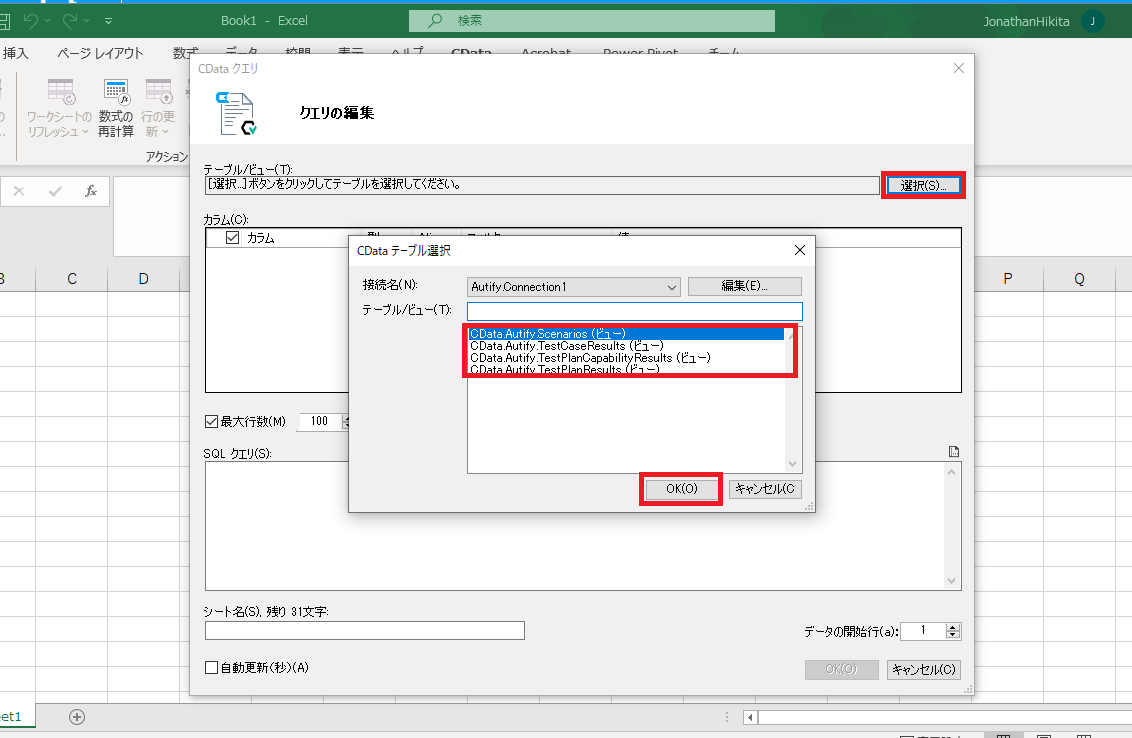Toggle the 自動更新(秒)(A) checkbox
This screenshot has height=738, width=1132.
pyautogui.click(x=212, y=667)
